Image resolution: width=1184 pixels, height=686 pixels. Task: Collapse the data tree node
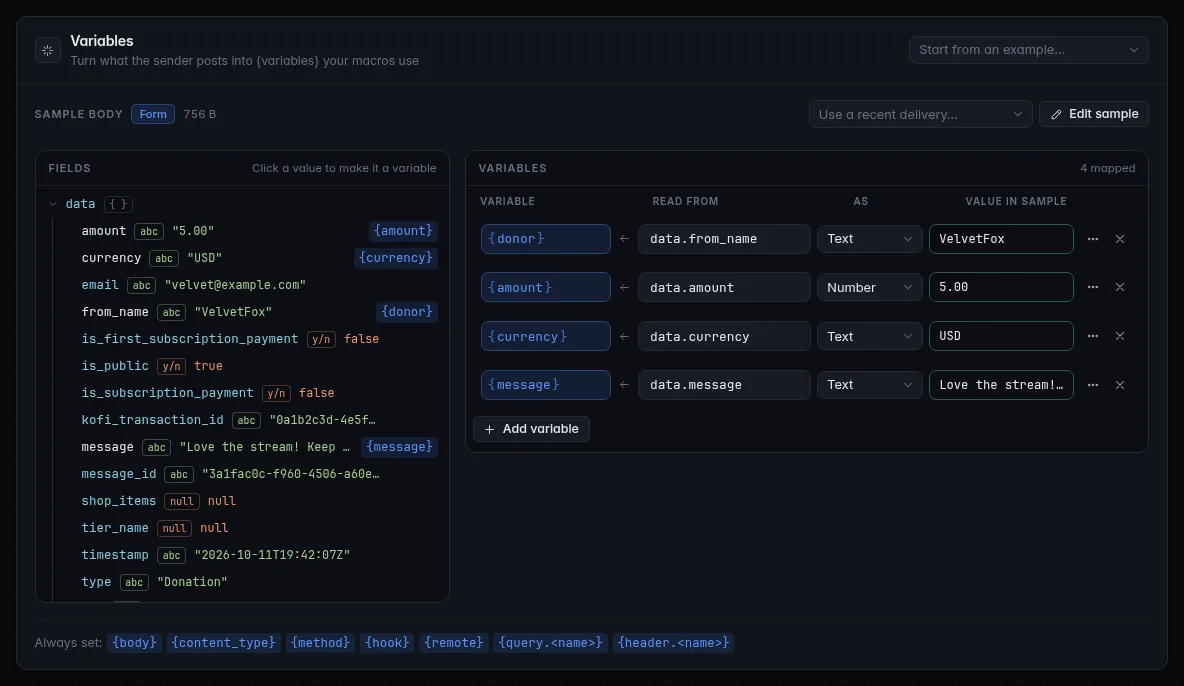click(x=53, y=204)
